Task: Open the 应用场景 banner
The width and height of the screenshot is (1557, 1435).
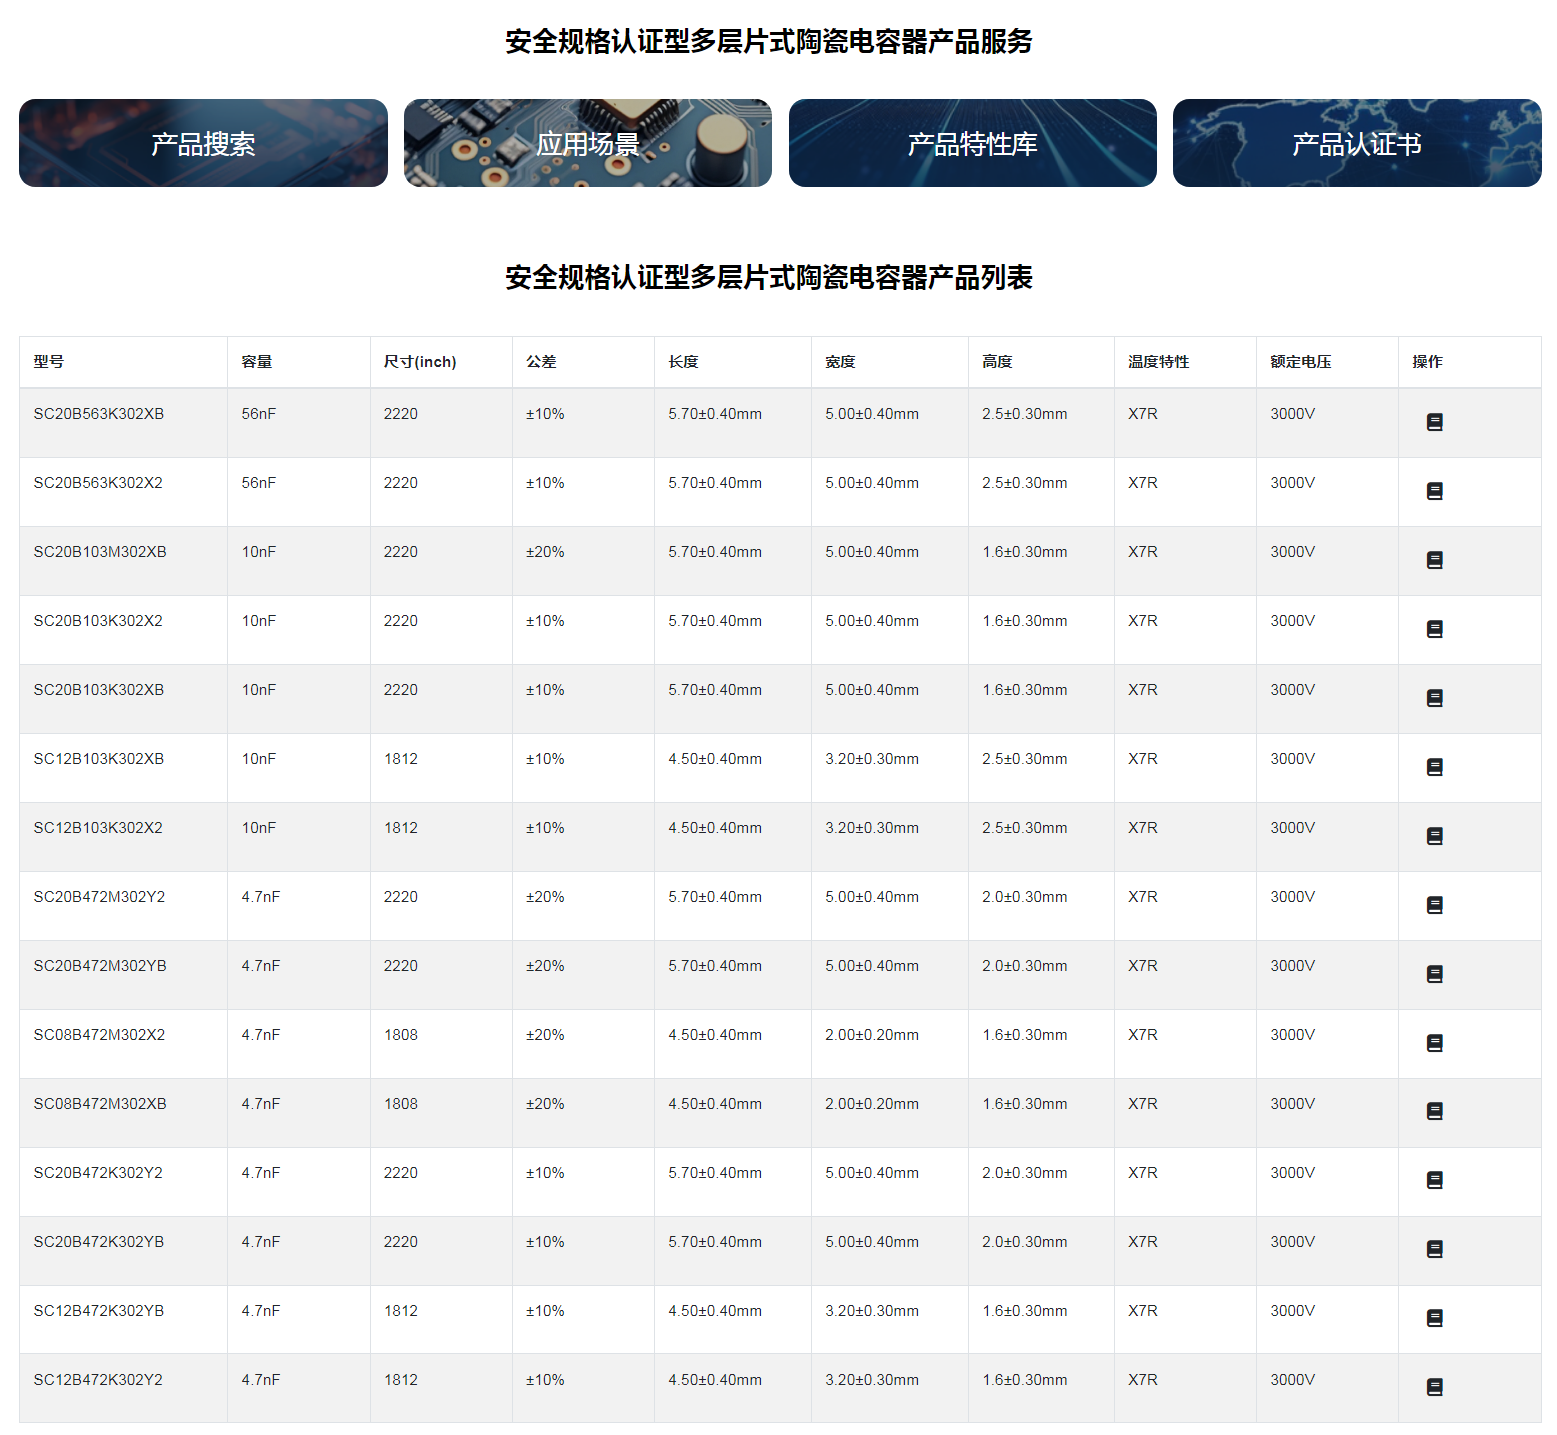Action: click(587, 143)
